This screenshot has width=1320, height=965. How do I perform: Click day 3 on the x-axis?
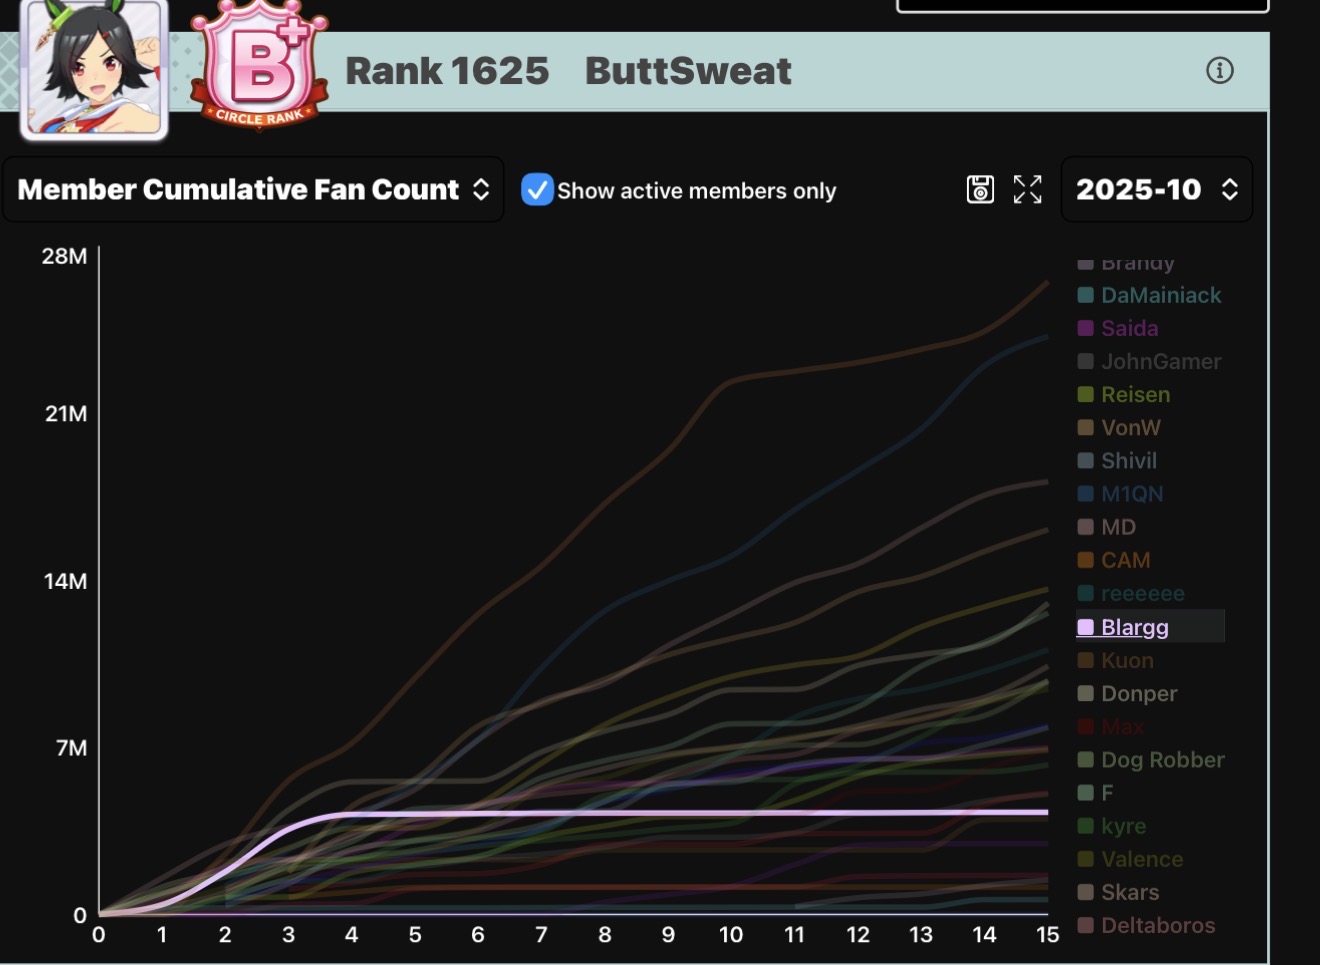[x=288, y=934]
